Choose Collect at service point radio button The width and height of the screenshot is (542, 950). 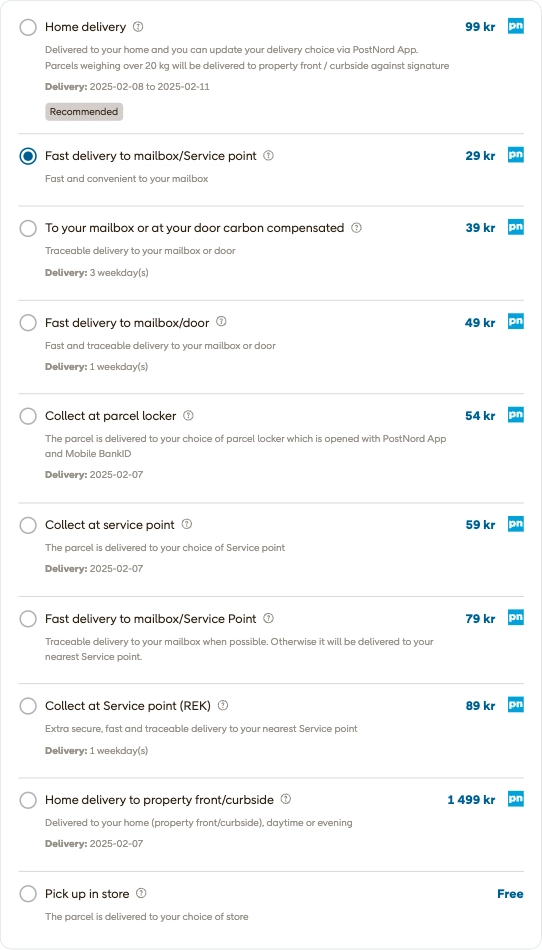(28, 525)
